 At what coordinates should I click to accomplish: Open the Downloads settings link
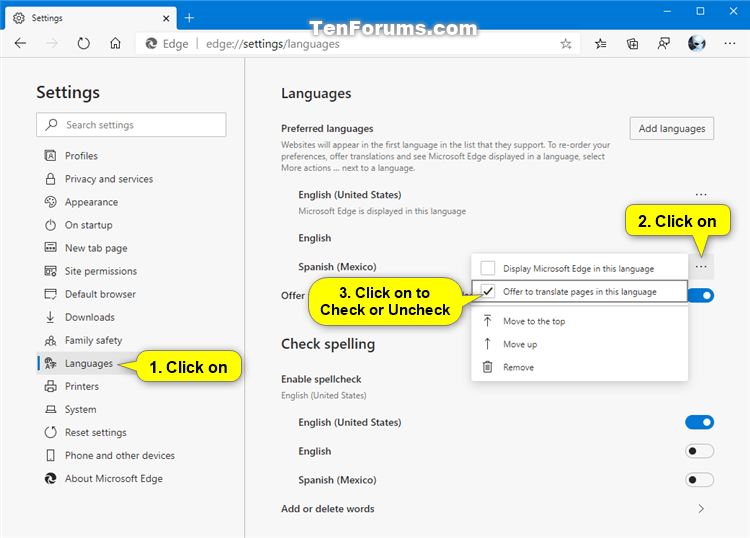click(x=89, y=317)
